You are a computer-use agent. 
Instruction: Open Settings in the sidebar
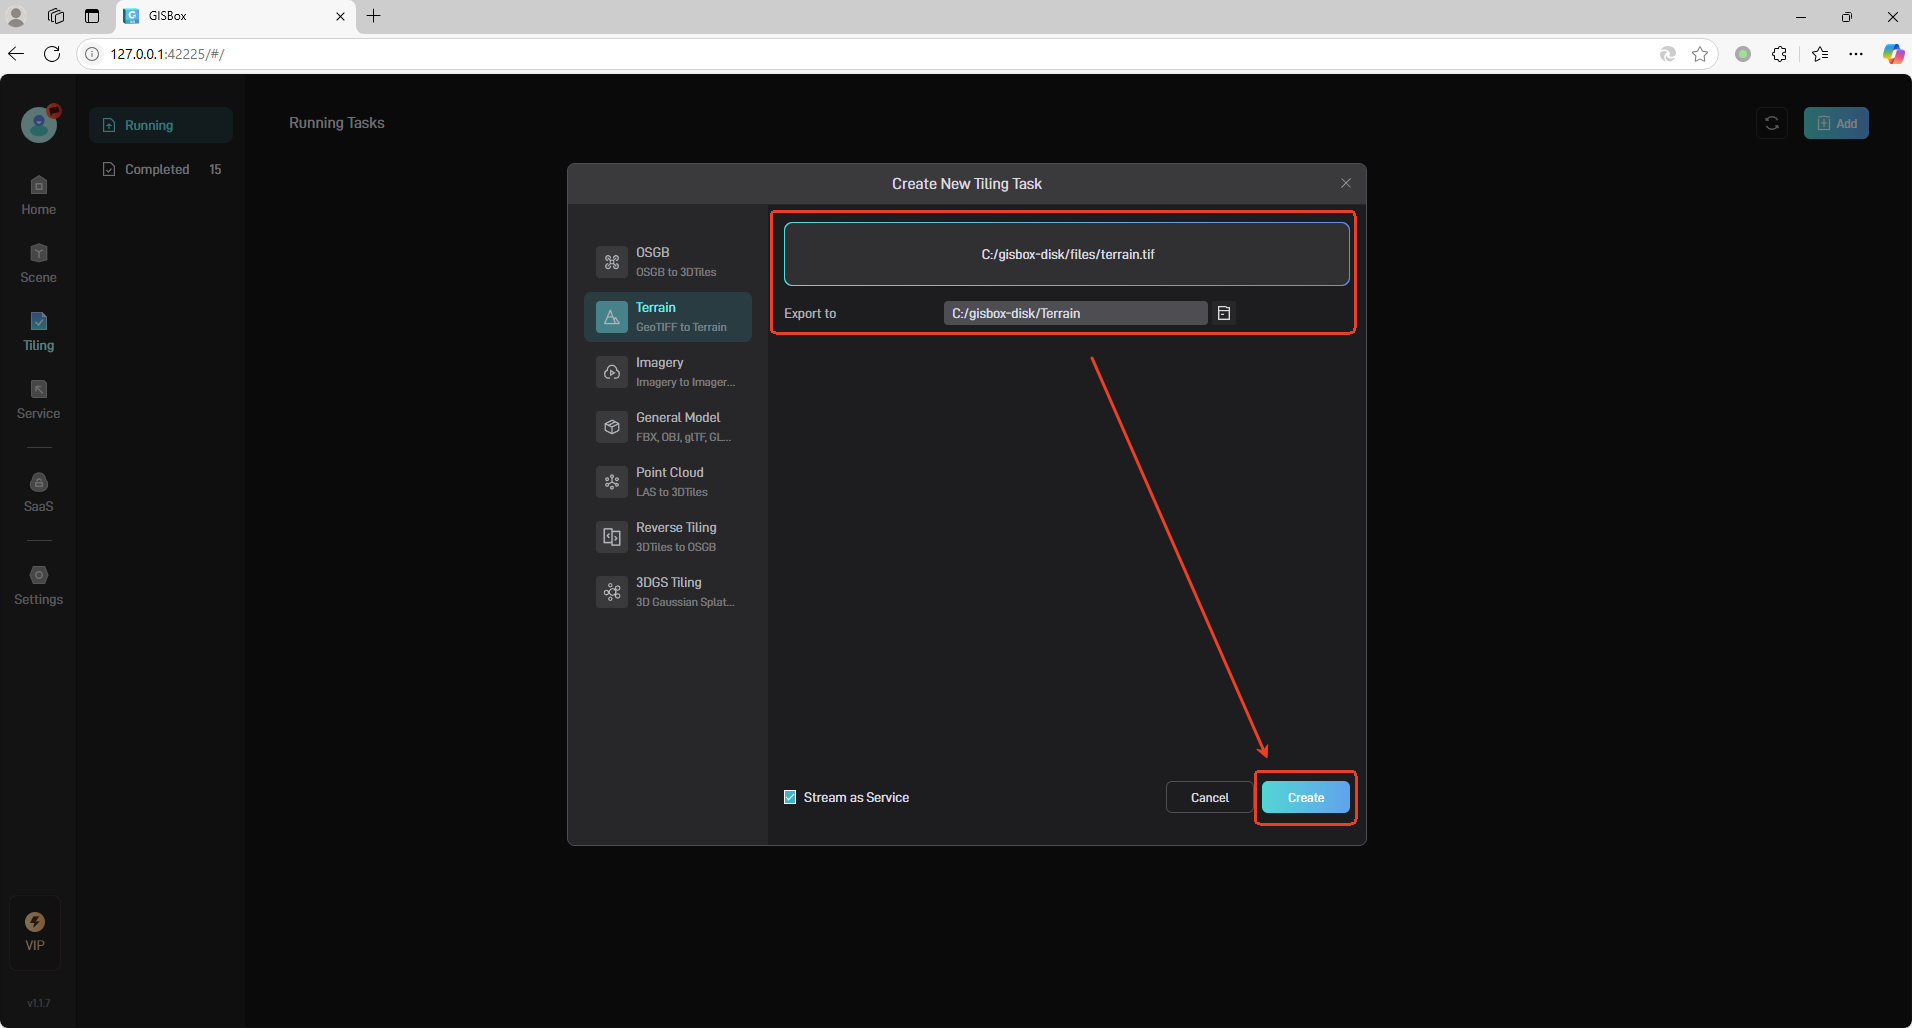[x=38, y=585]
